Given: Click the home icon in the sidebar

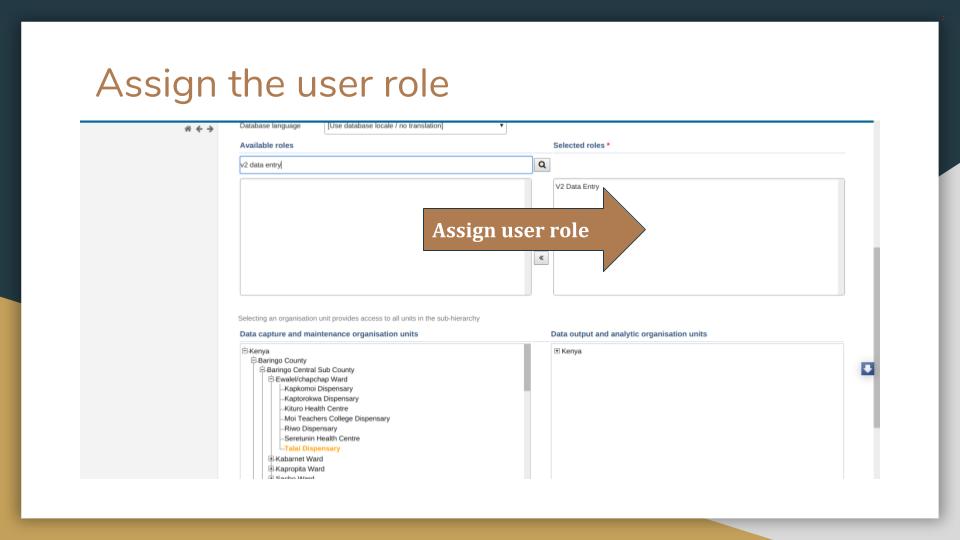Looking at the screenshot, I should (x=188, y=129).
